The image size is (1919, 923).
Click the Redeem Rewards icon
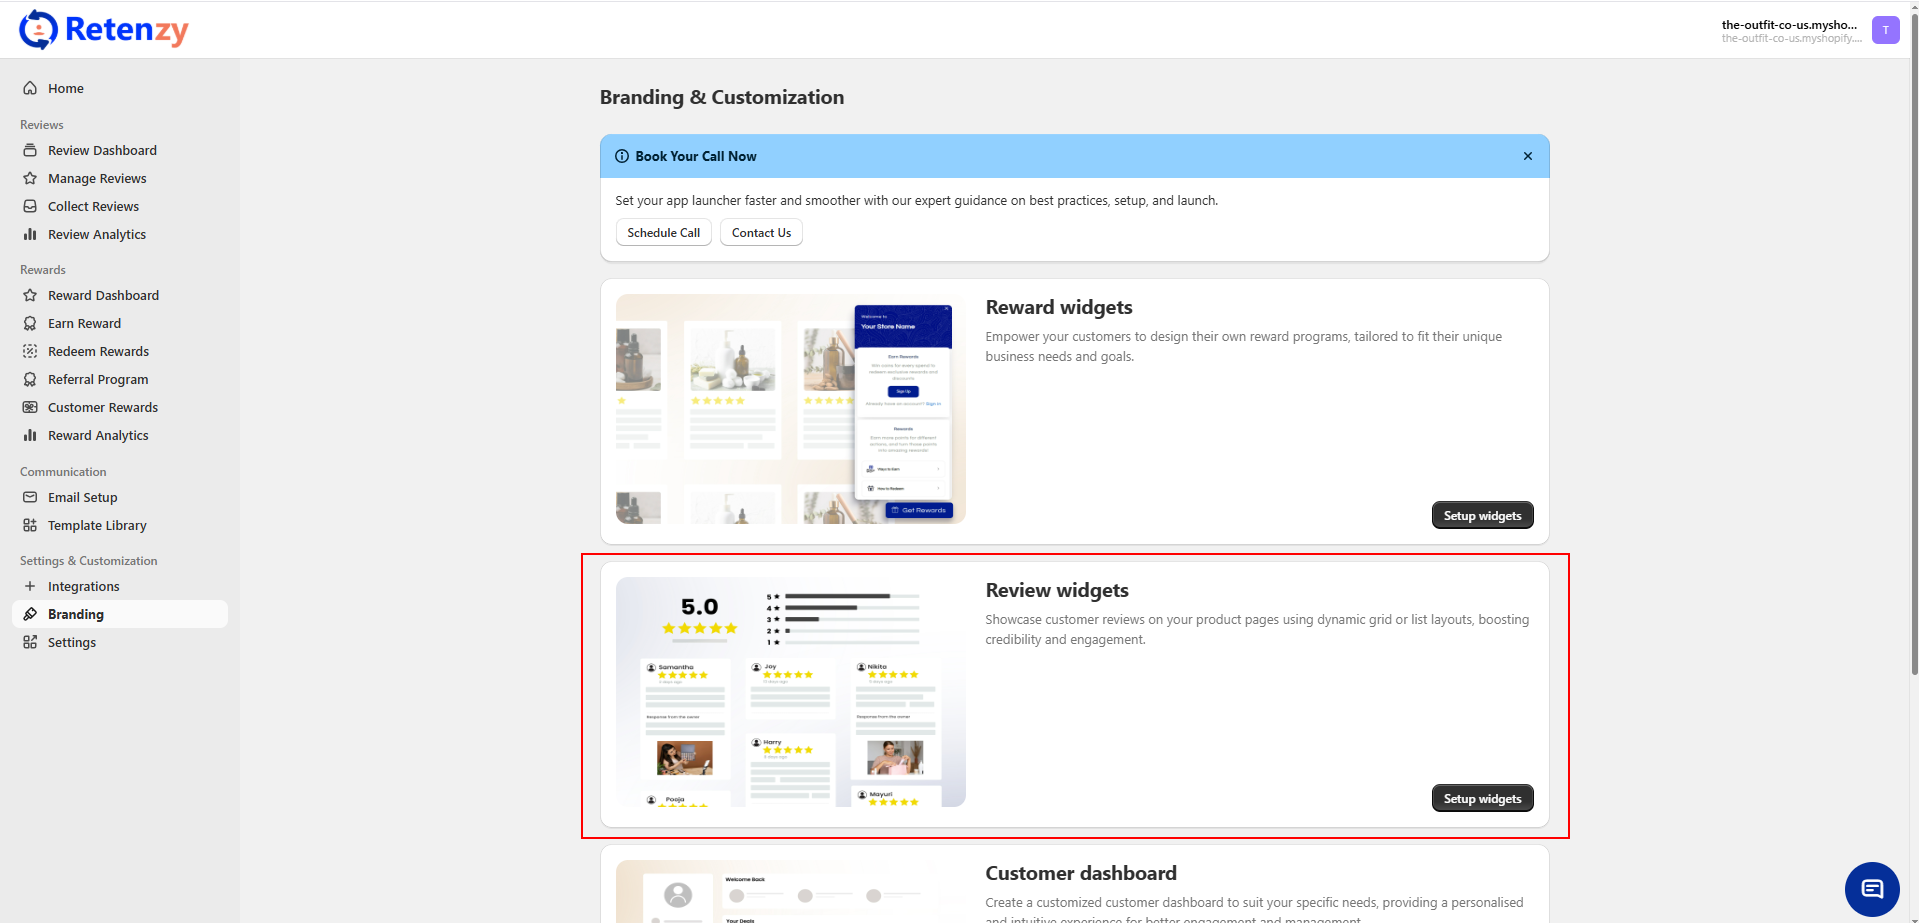click(30, 351)
